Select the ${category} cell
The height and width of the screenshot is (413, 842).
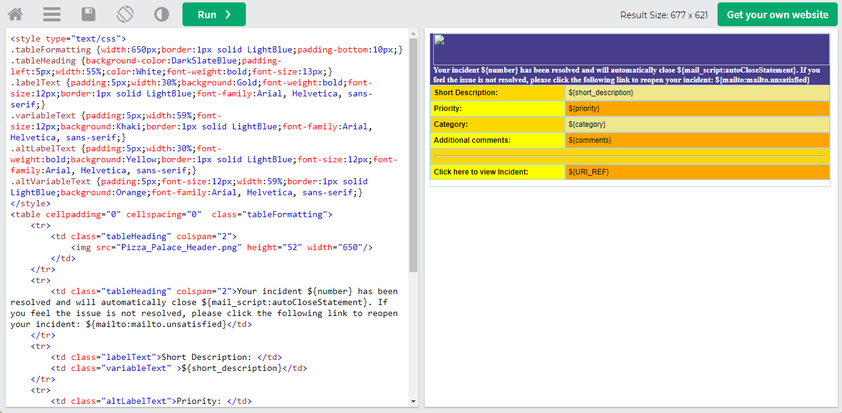click(698, 124)
